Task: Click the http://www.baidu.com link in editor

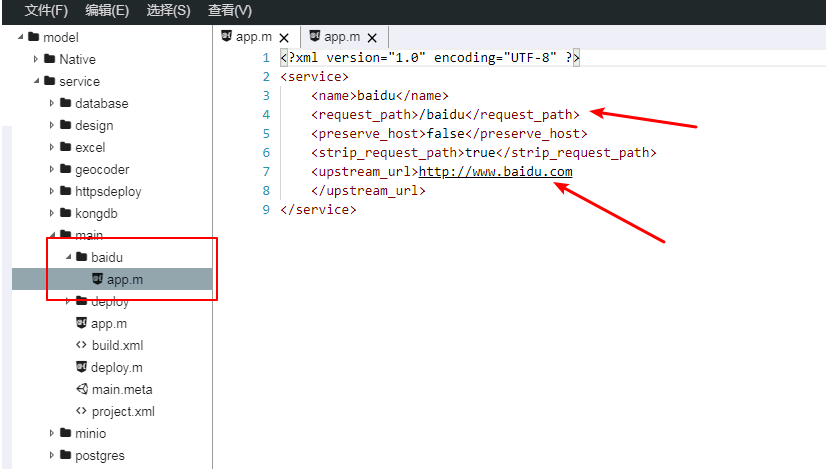Action: [495, 172]
